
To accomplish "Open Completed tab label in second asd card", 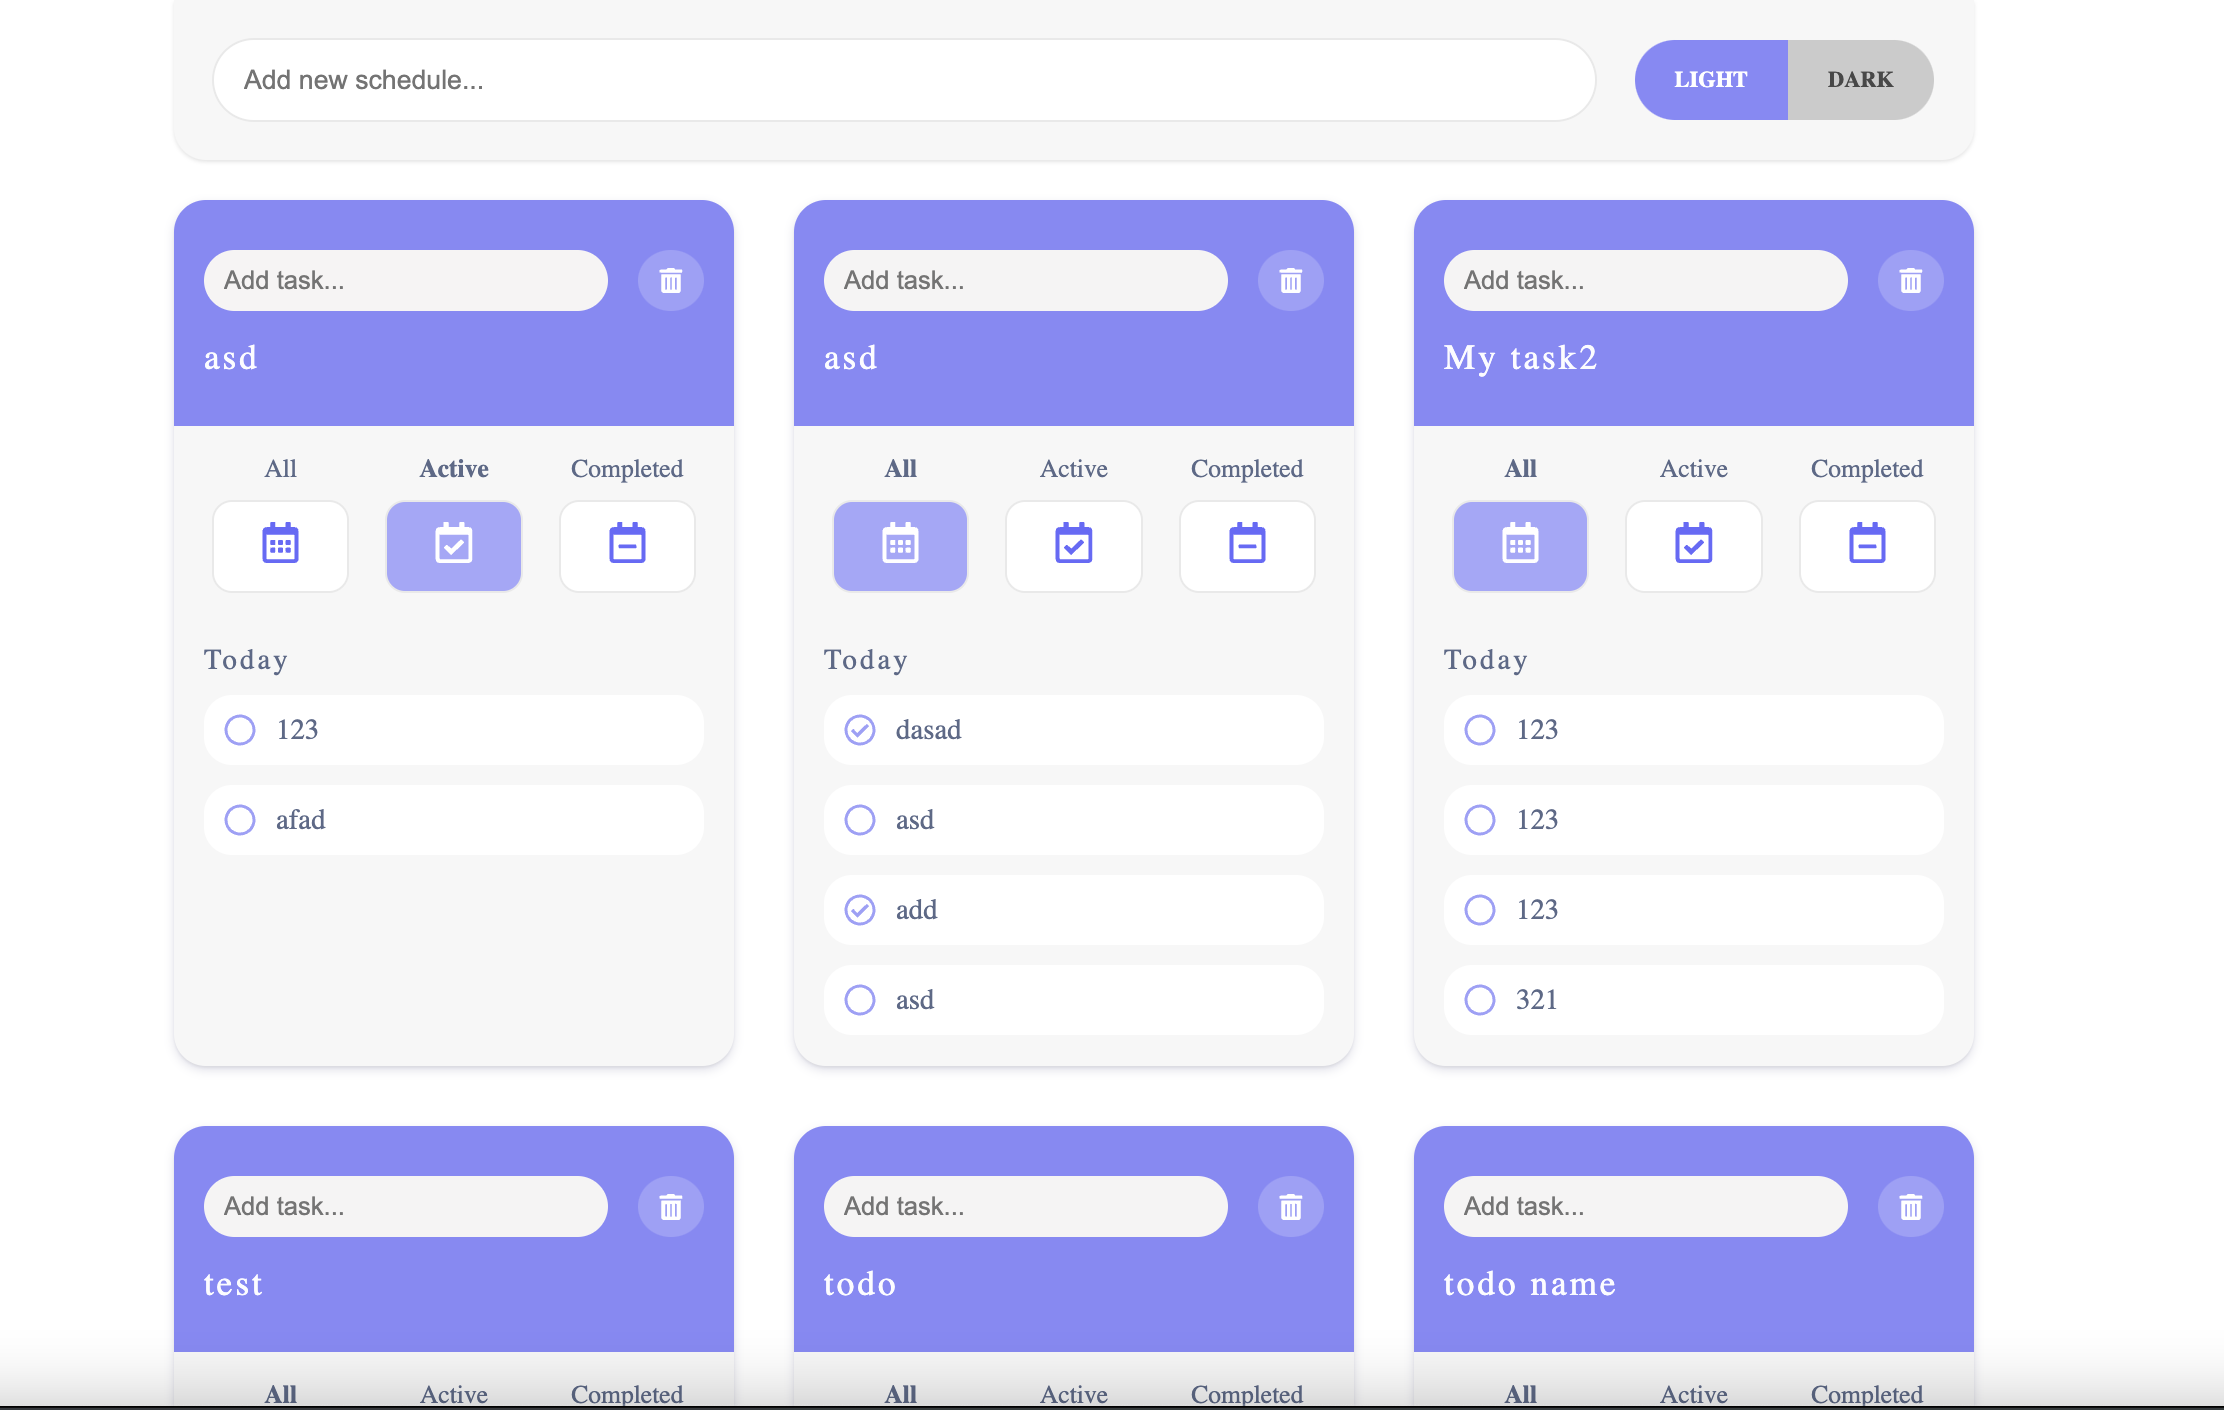I will tap(1246, 469).
